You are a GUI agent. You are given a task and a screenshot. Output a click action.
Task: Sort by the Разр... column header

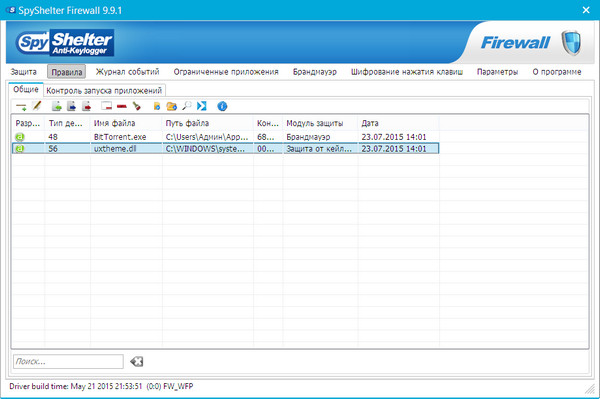point(28,123)
